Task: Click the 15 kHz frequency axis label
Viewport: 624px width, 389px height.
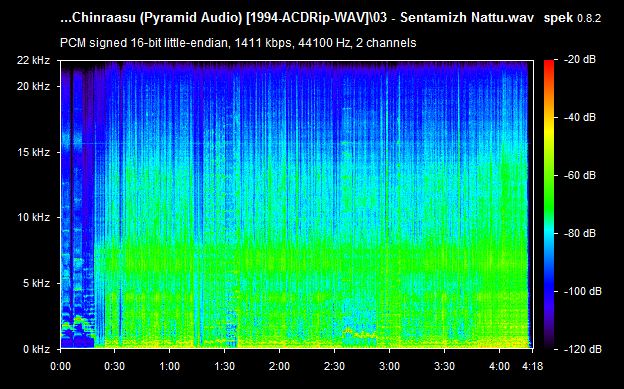Action: click(33, 152)
